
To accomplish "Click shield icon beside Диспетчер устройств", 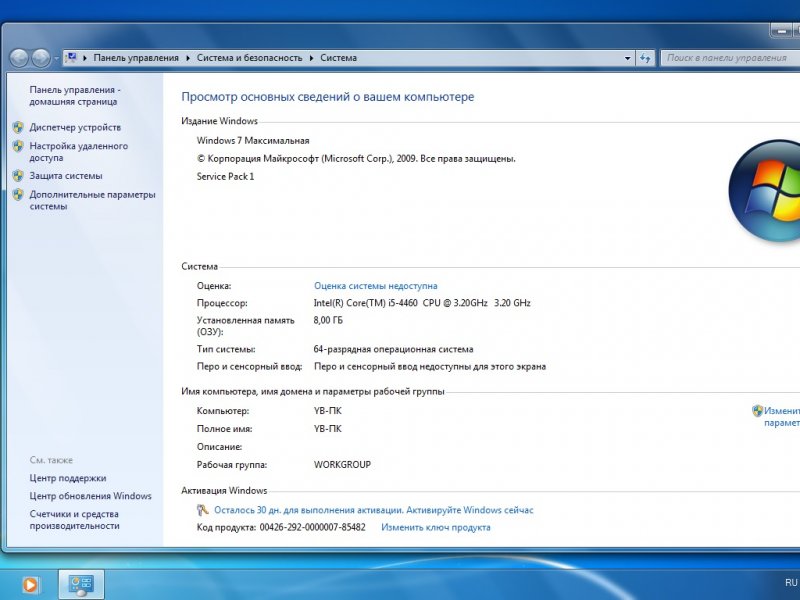I will (x=18, y=127).
